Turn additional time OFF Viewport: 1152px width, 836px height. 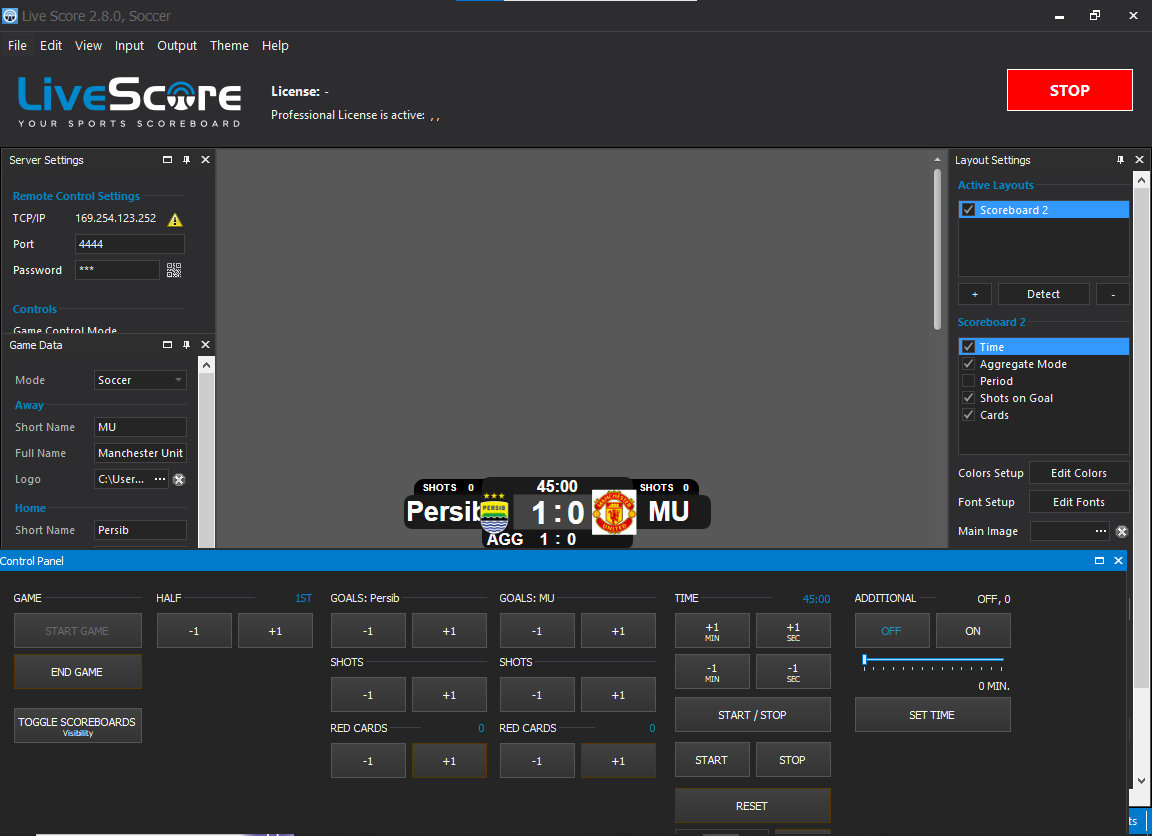[x=891, y=631]
